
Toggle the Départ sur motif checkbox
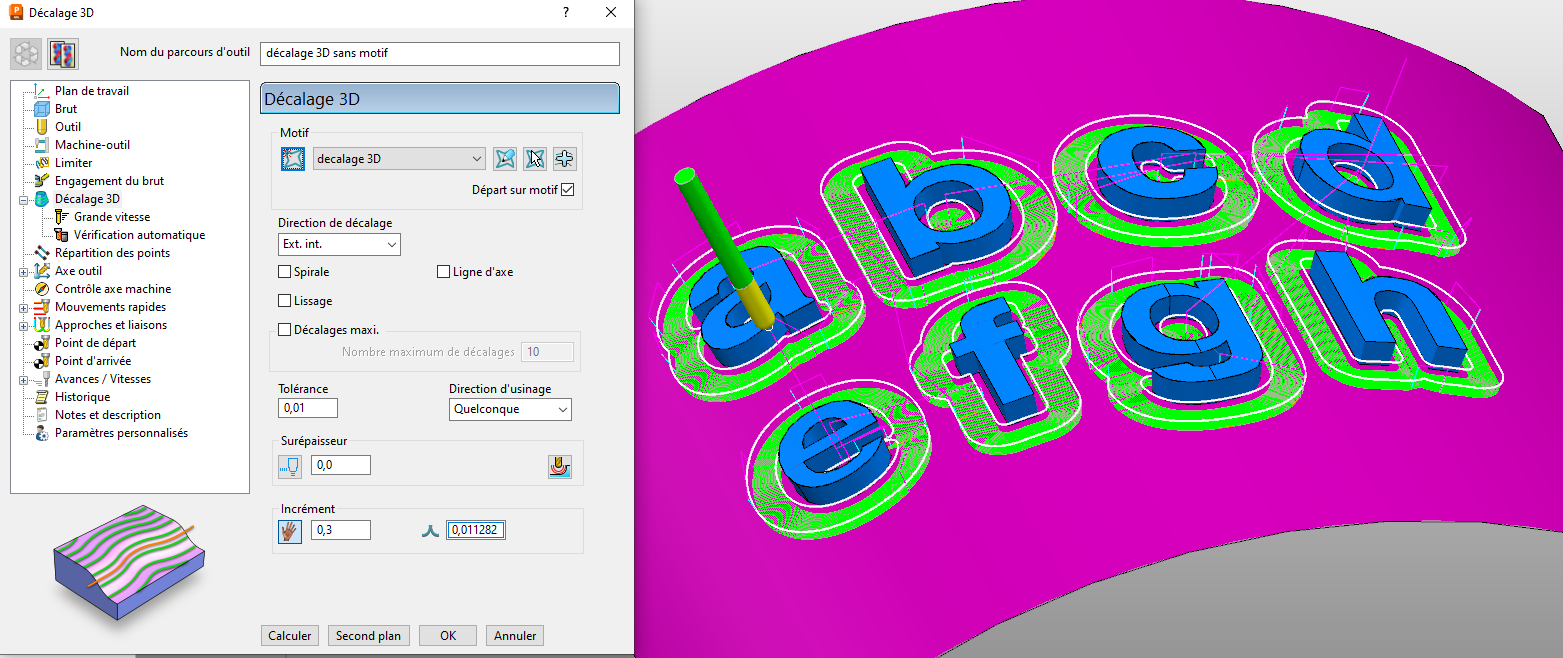[x=568, y=190]
